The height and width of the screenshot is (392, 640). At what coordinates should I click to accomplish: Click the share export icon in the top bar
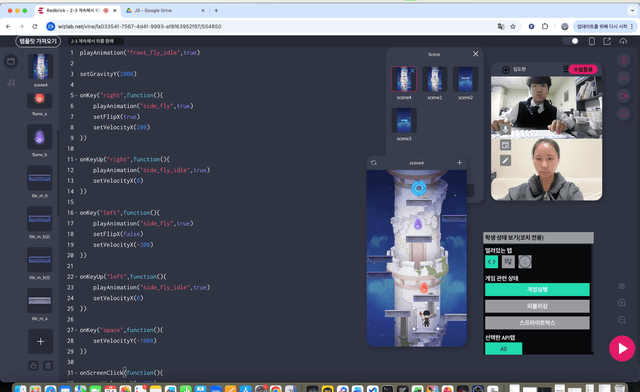tap(607, 41)
